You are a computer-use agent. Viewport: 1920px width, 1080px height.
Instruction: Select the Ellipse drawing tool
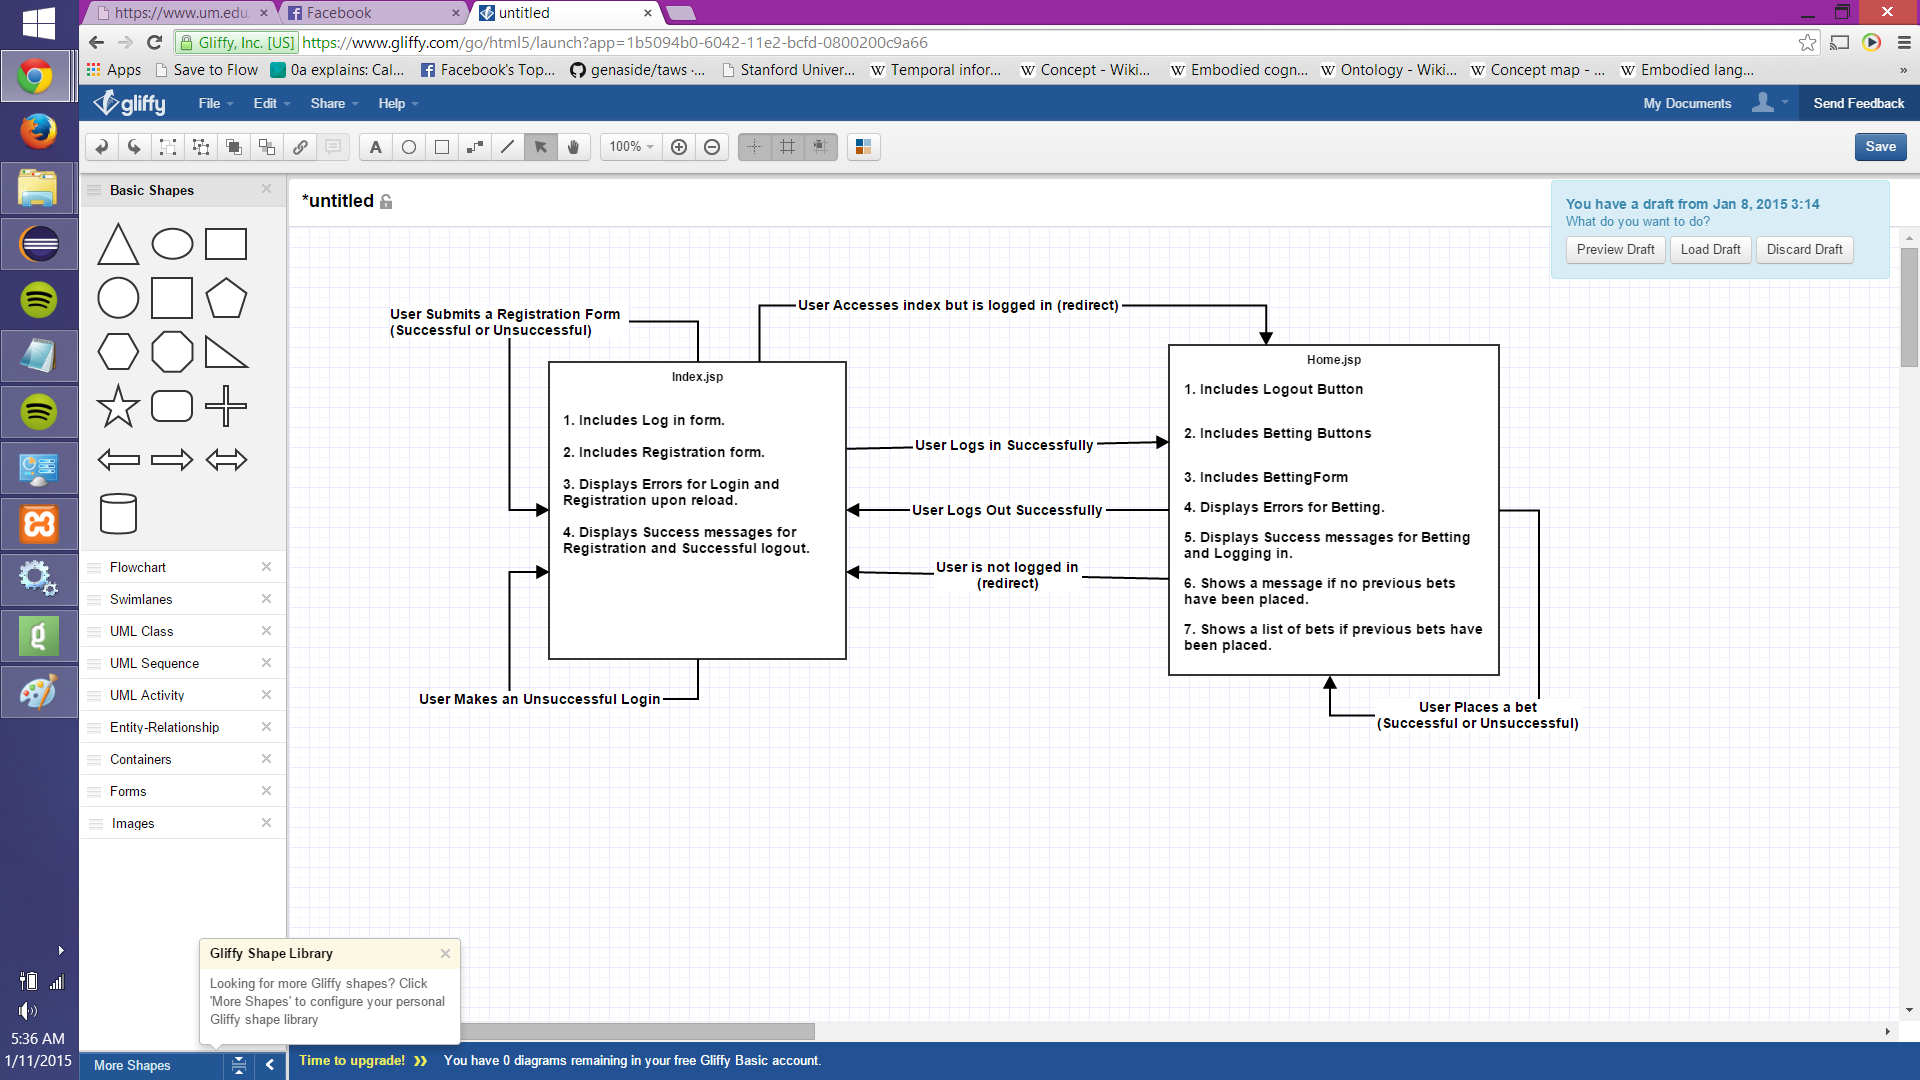point(409,147)
